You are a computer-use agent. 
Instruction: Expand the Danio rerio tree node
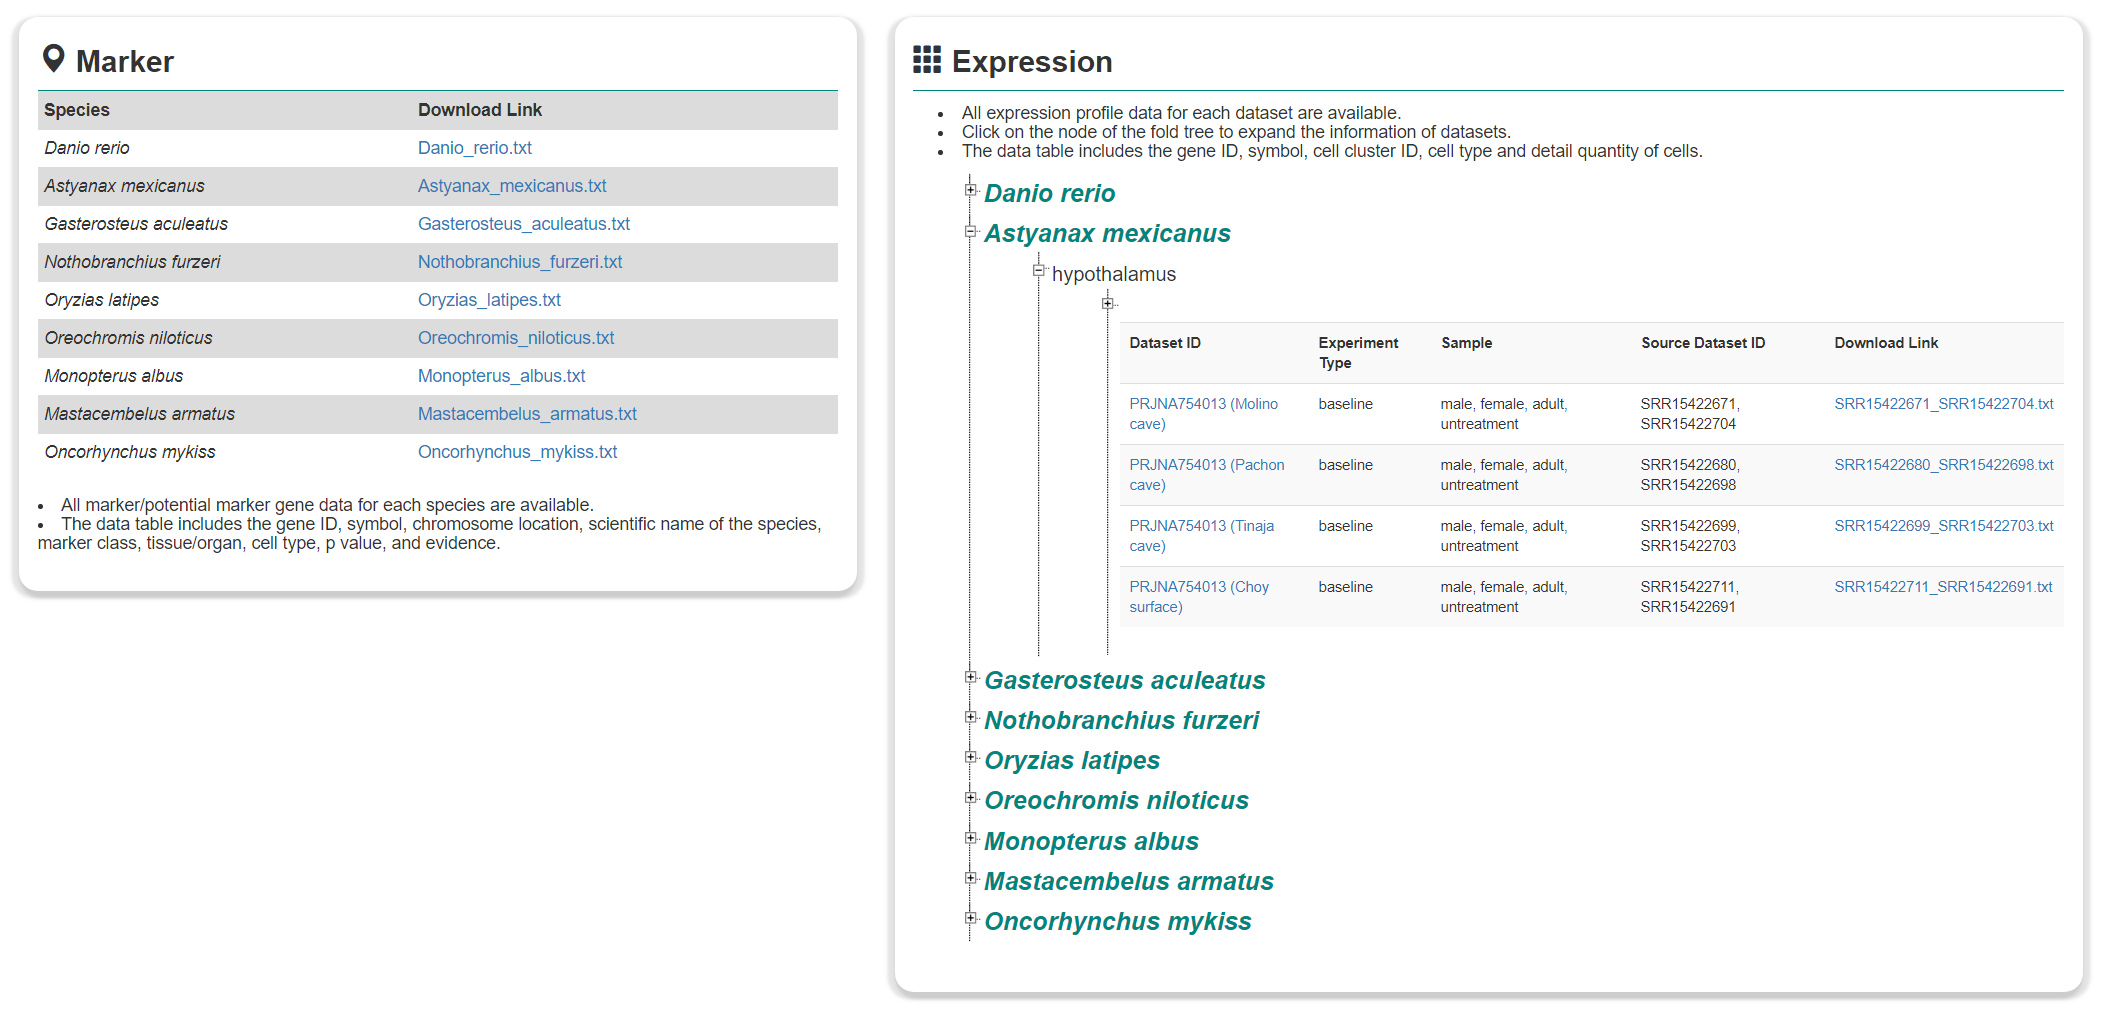970,190
